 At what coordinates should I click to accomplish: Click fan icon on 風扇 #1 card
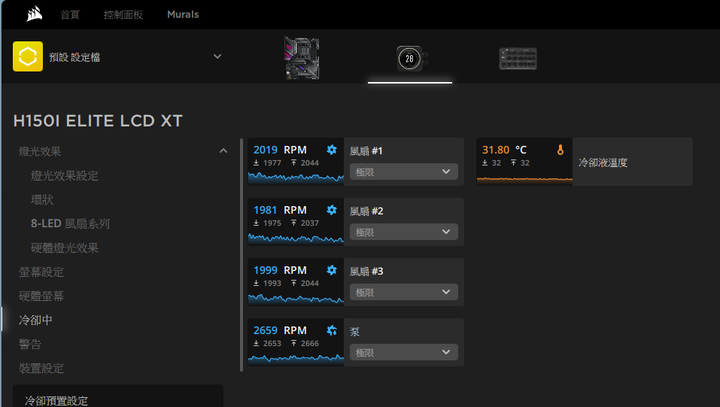pos(332,150)
